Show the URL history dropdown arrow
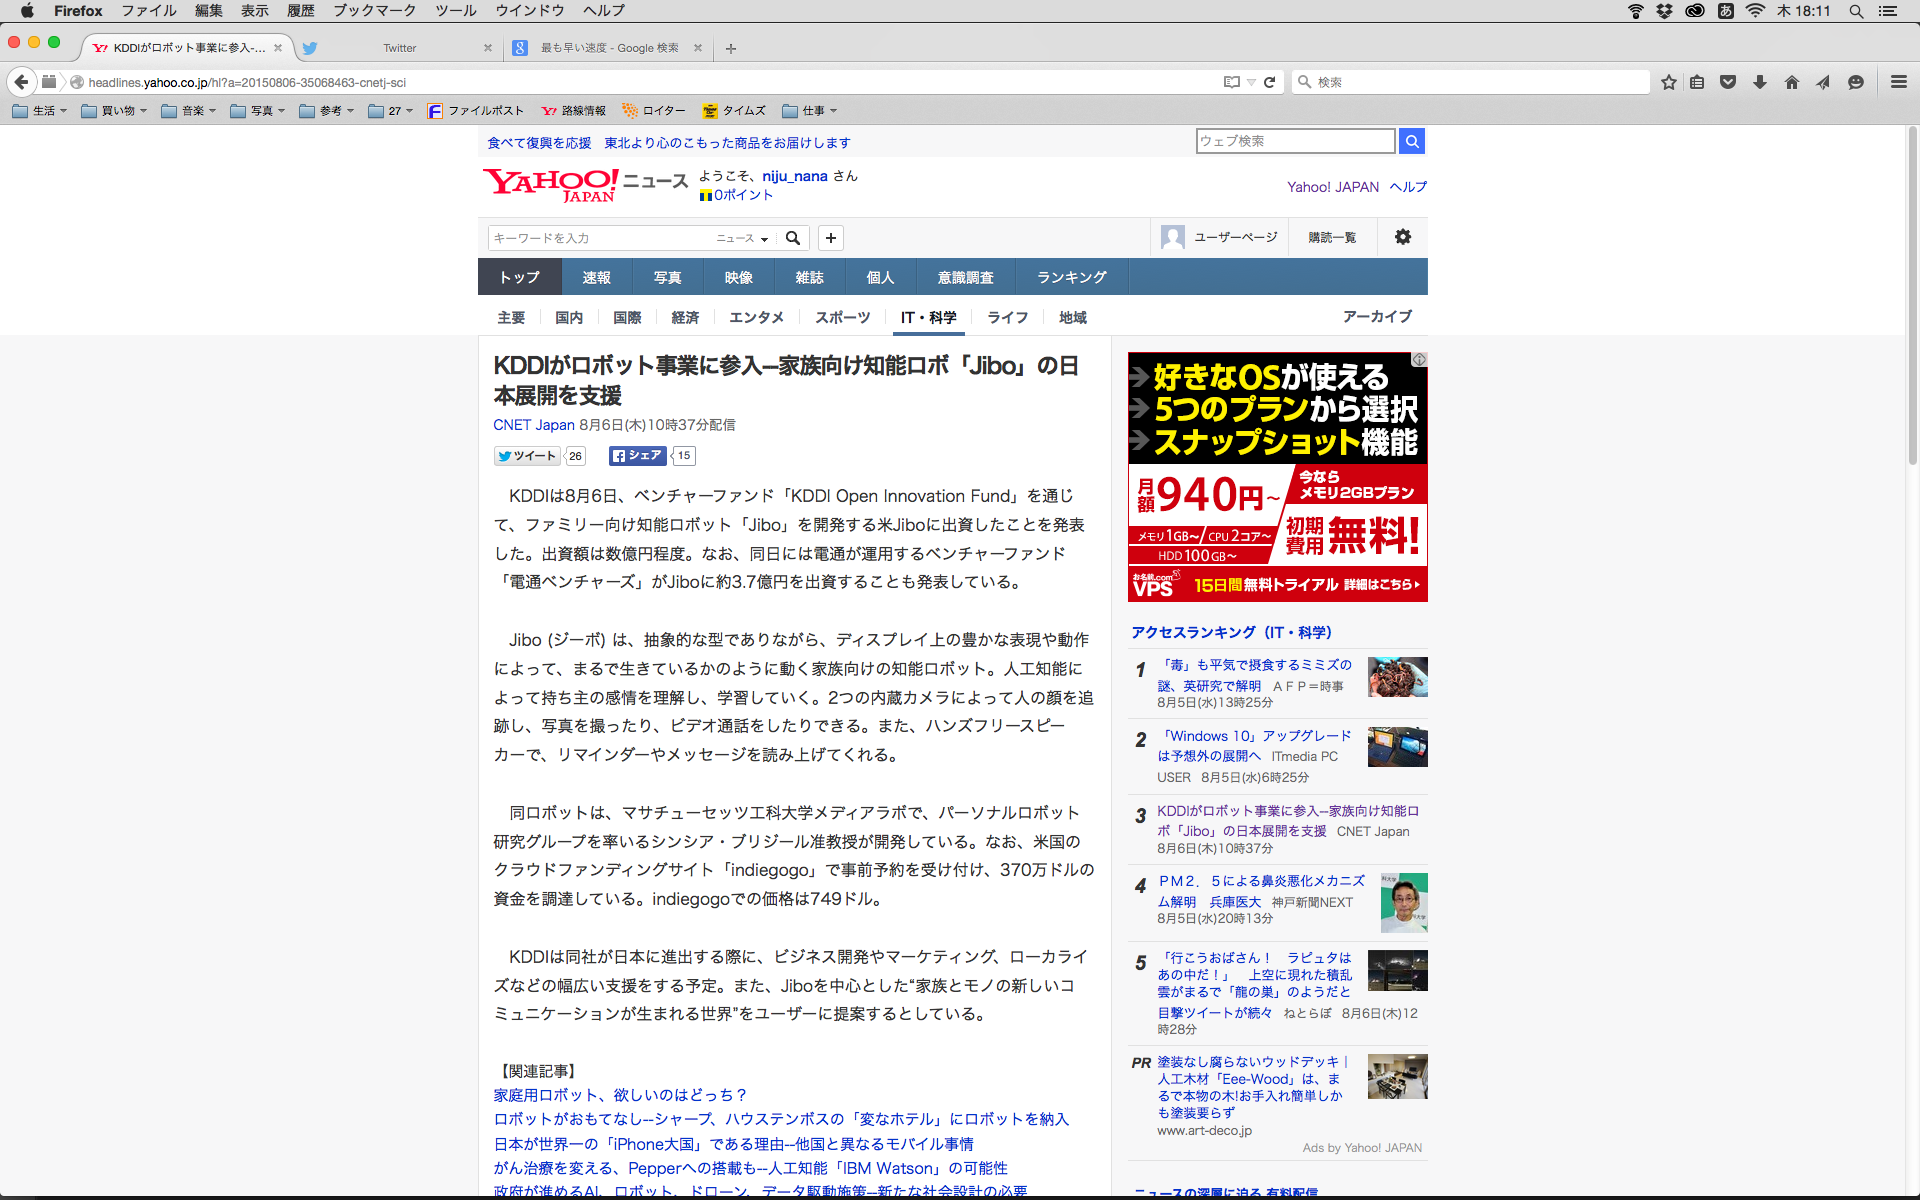Viewport: 1920px width, 1200px height. [x=1251, y=82]
